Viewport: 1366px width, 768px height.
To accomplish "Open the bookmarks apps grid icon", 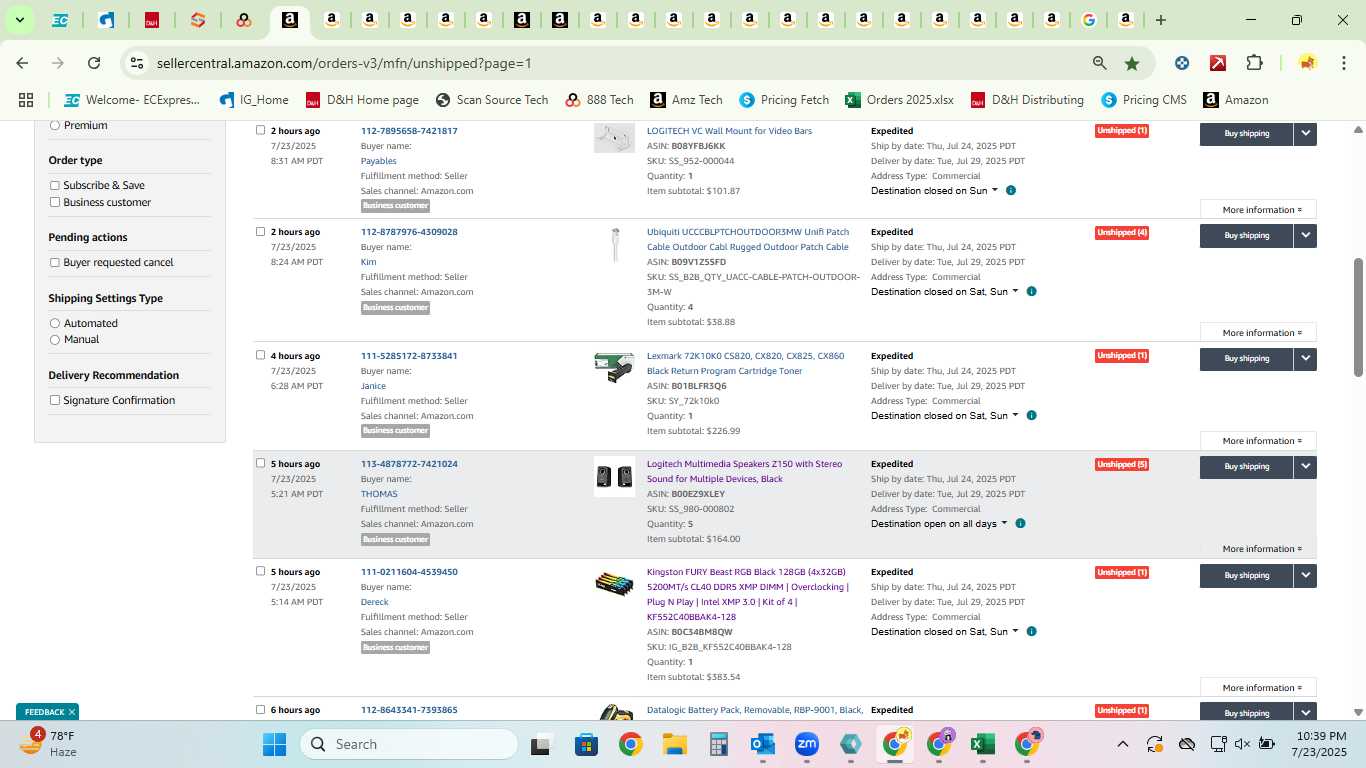I will (26, 100).
